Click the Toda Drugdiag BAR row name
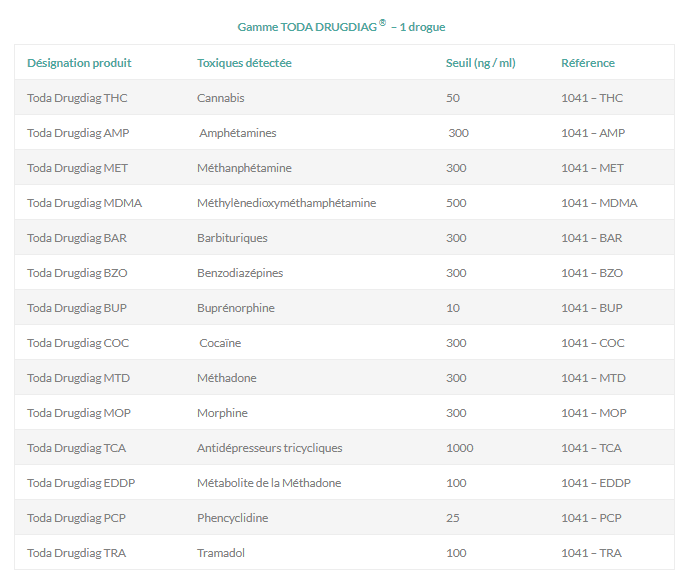 click(x=76, y=238)
